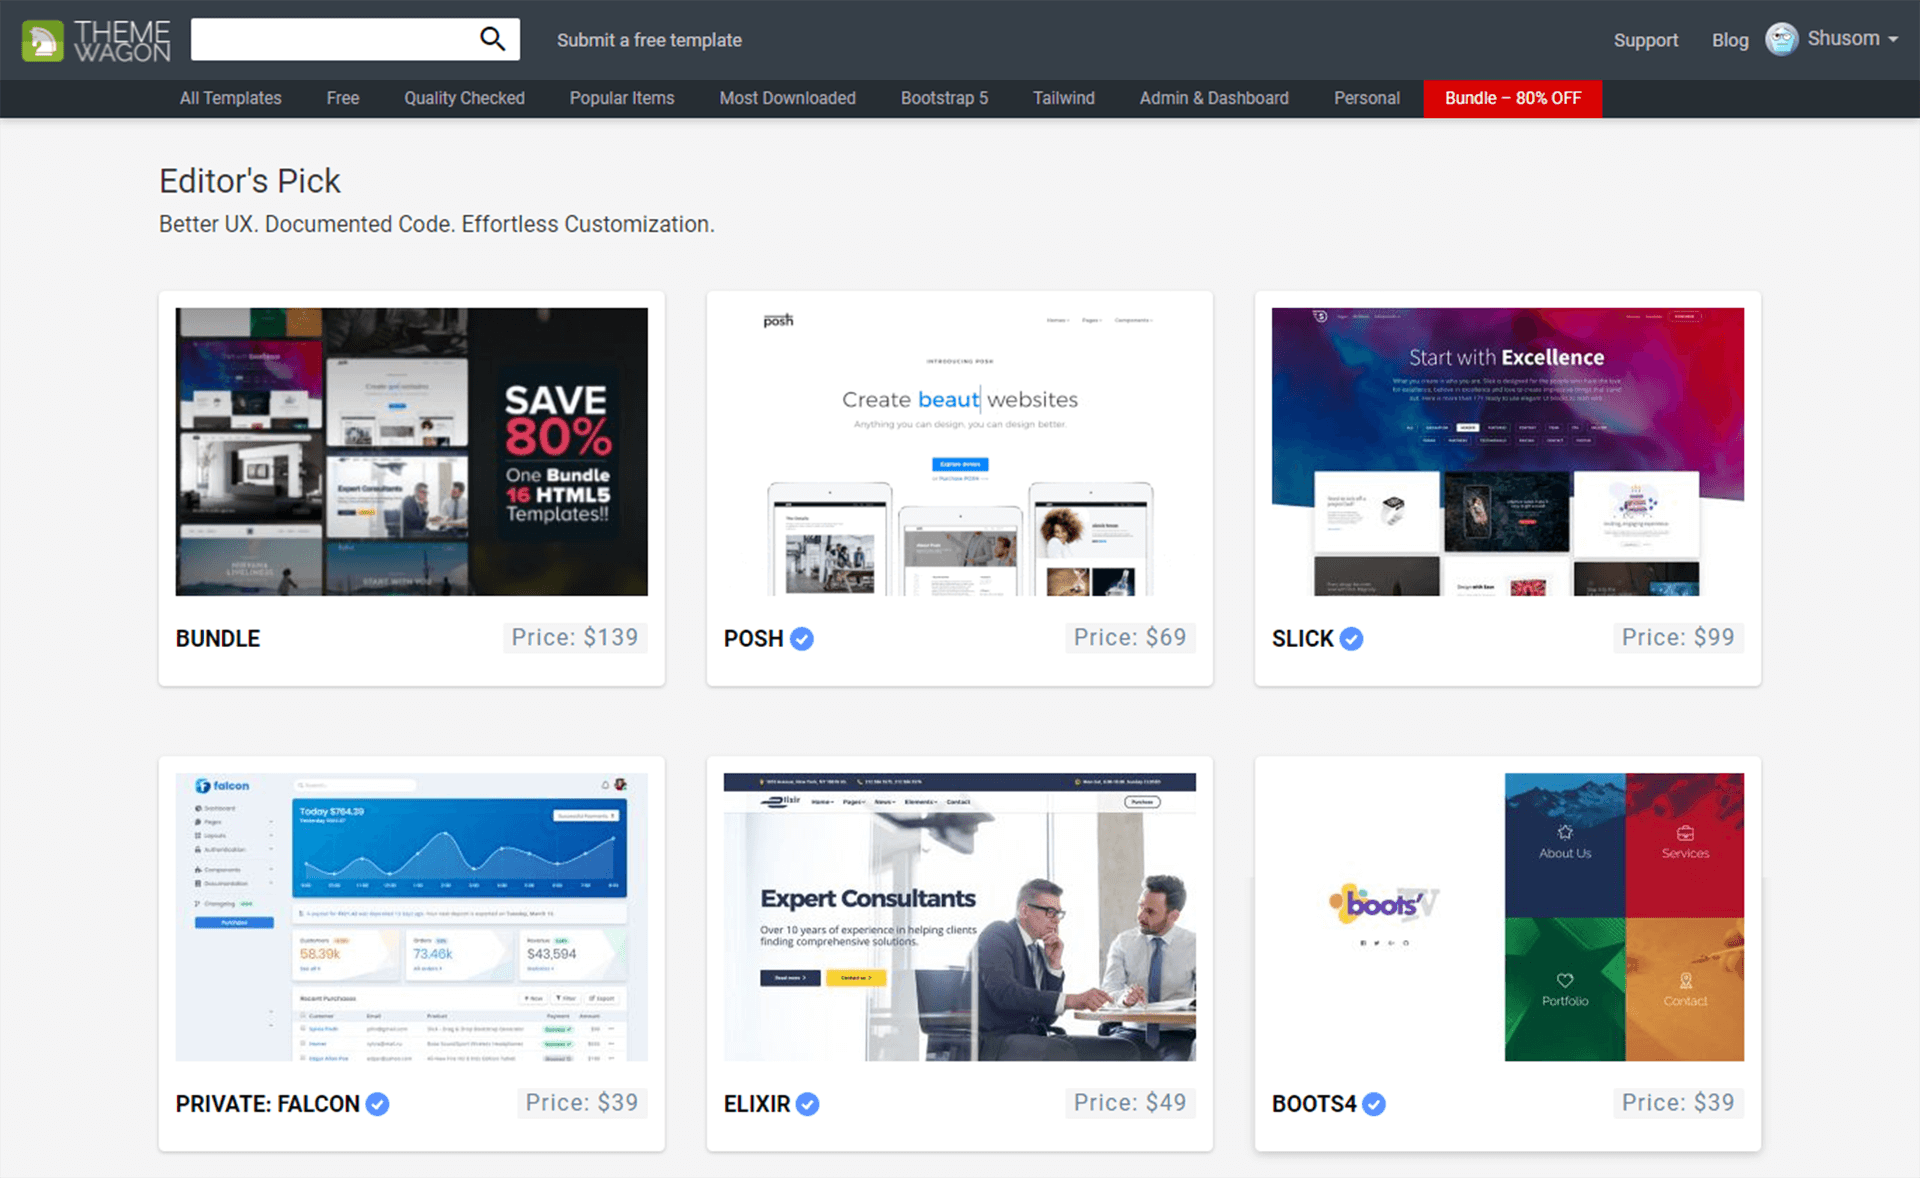Click the Bundle – 80% OFF button
Image resolution: width=1920 pixels, height=1178 pixels.
click(x=1512, y=98)
